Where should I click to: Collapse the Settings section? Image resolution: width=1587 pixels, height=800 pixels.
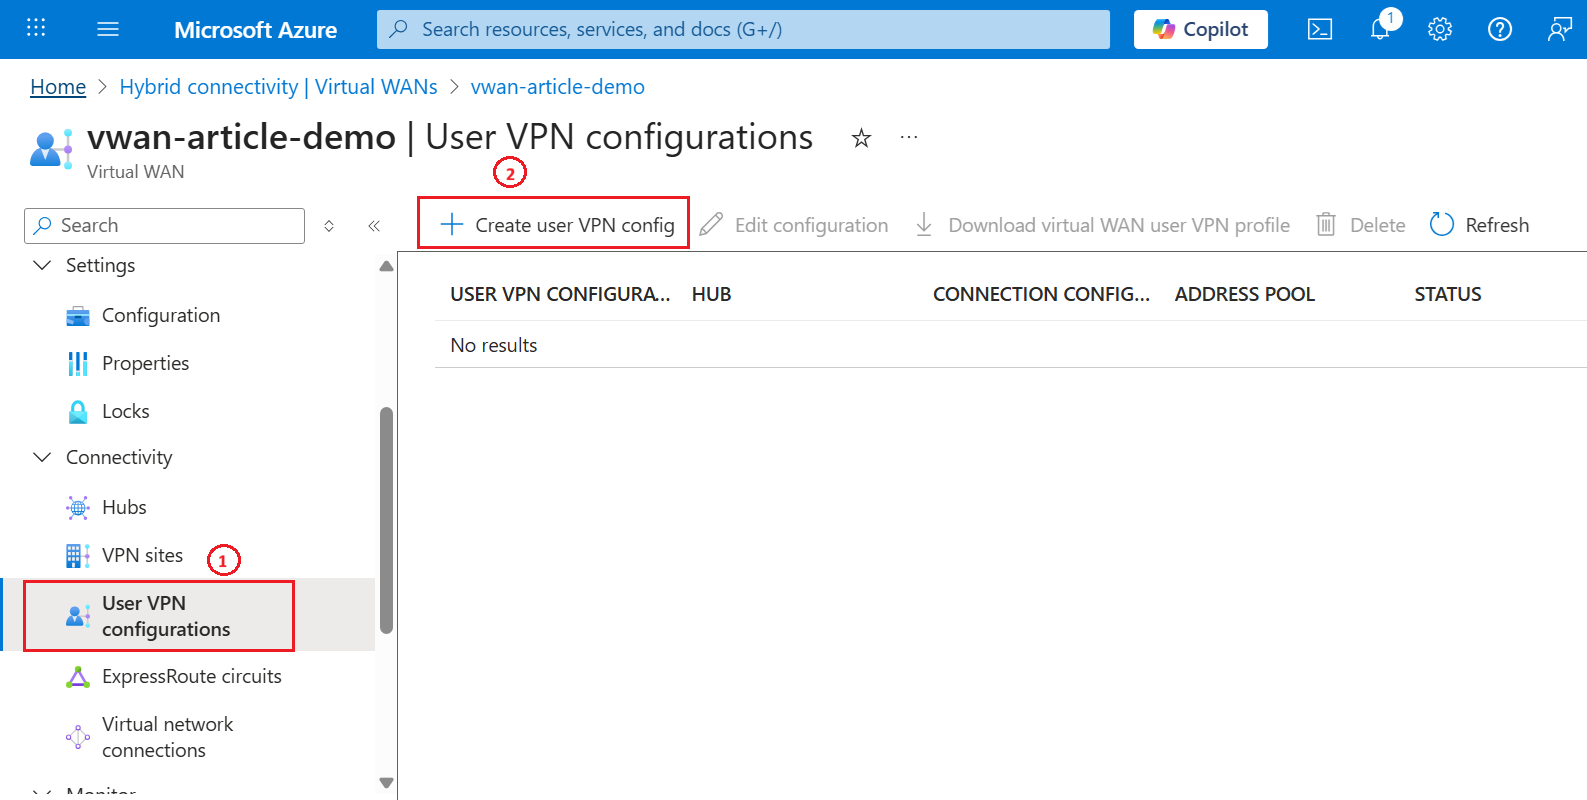pyautogui.click(x=42, y=265)
